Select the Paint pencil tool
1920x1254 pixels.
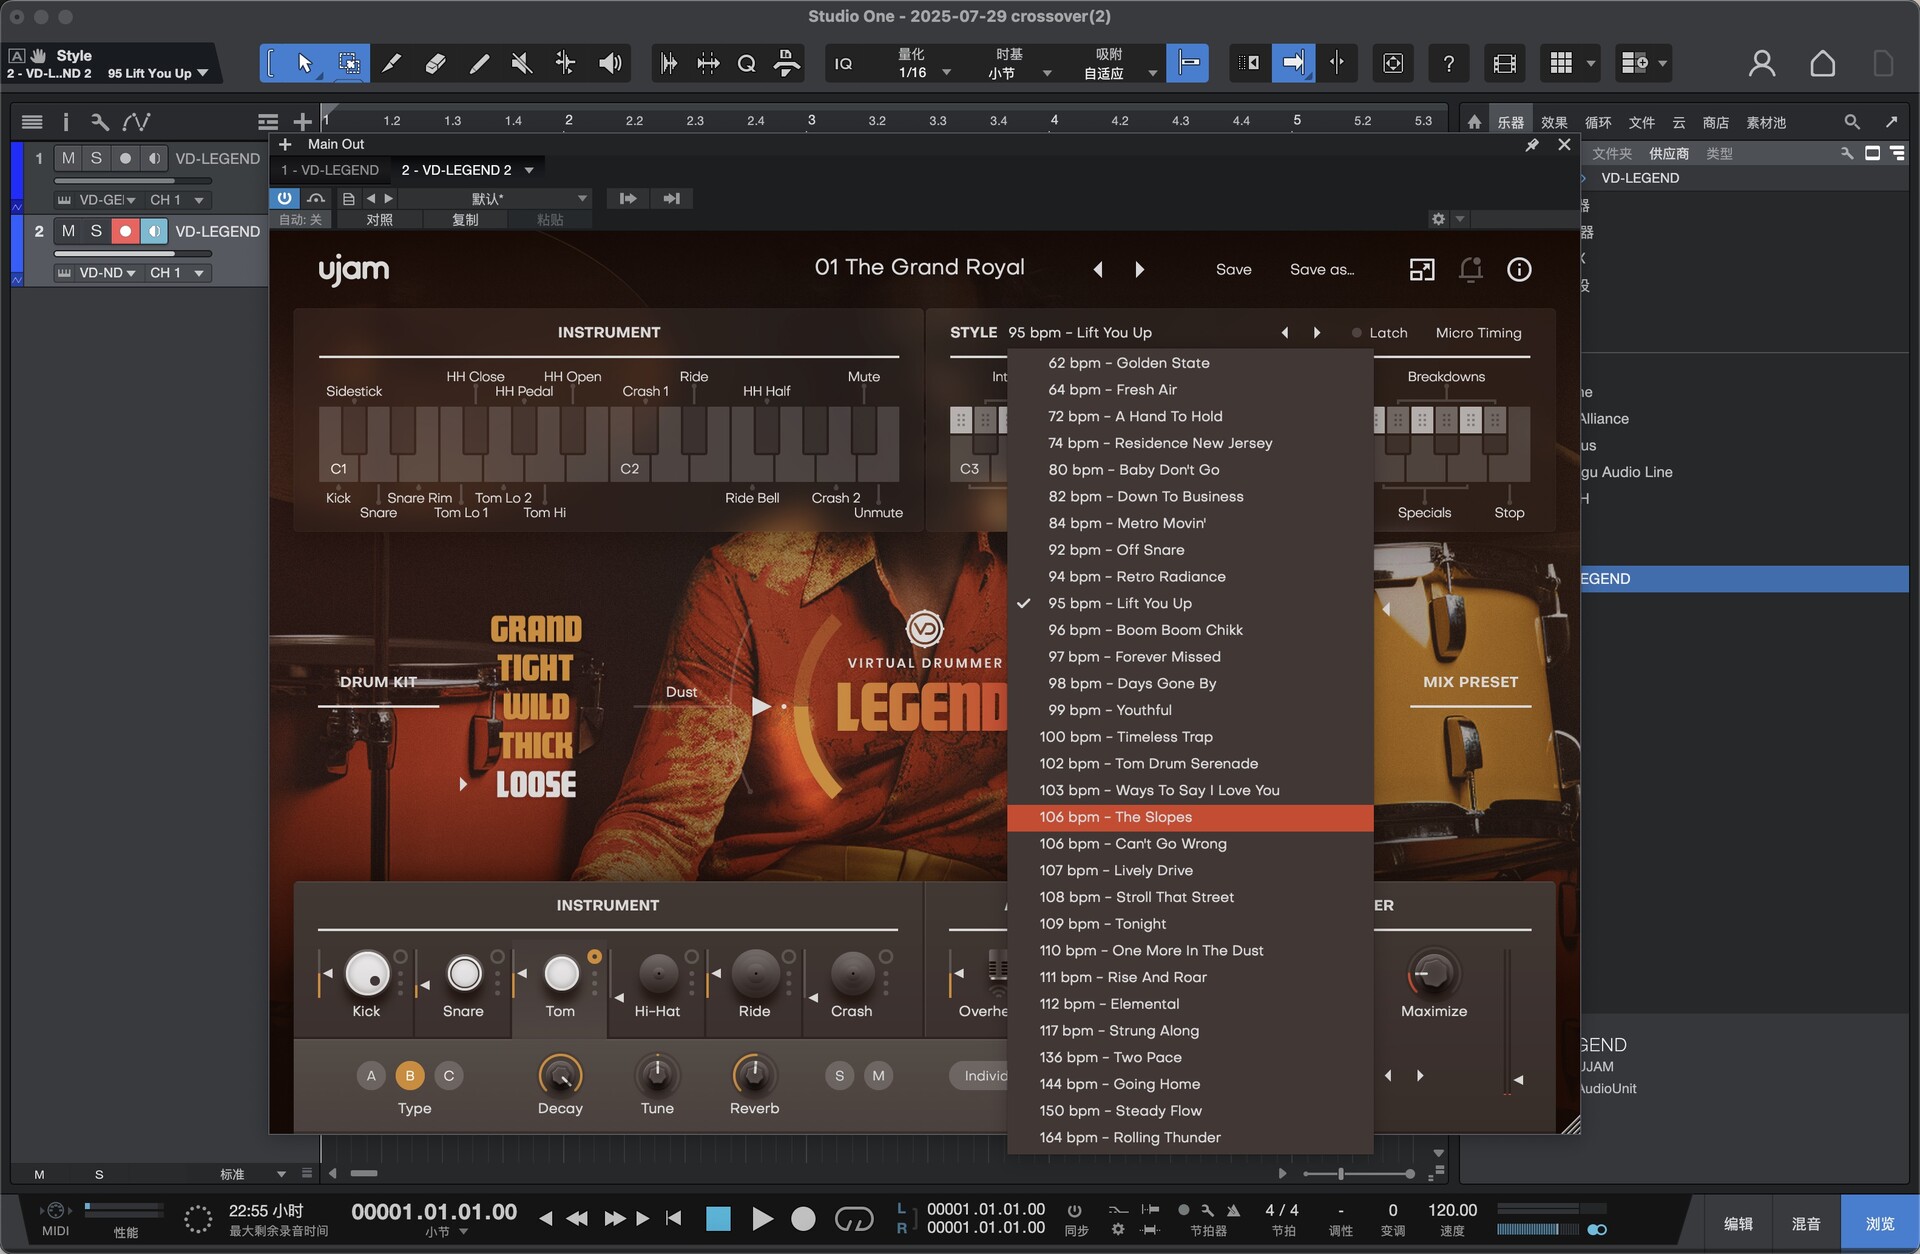479,63
